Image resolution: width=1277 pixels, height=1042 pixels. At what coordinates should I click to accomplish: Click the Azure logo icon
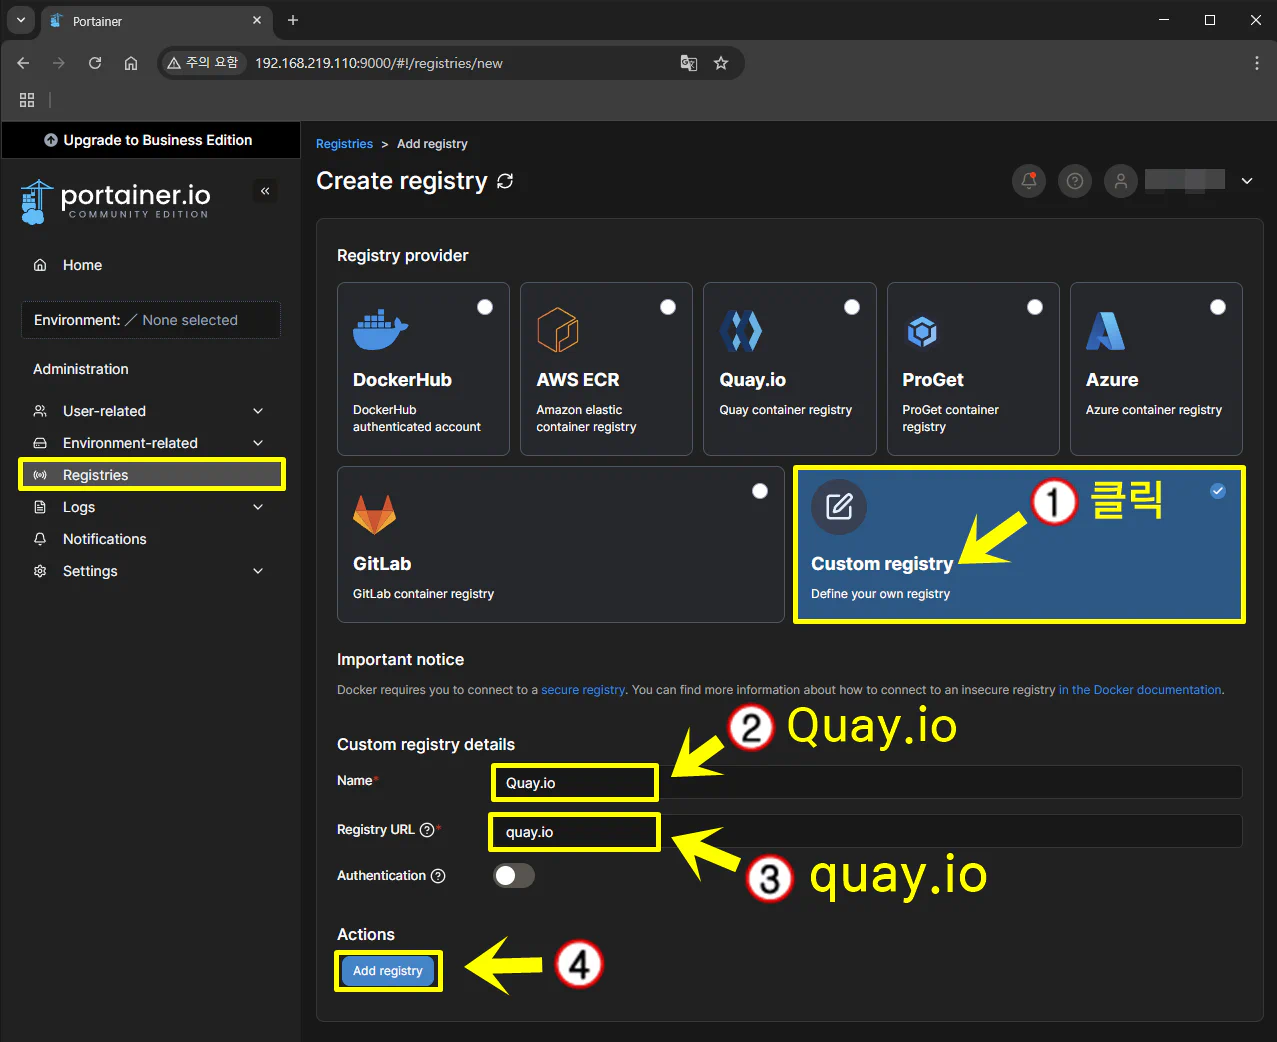point(1105,331)
